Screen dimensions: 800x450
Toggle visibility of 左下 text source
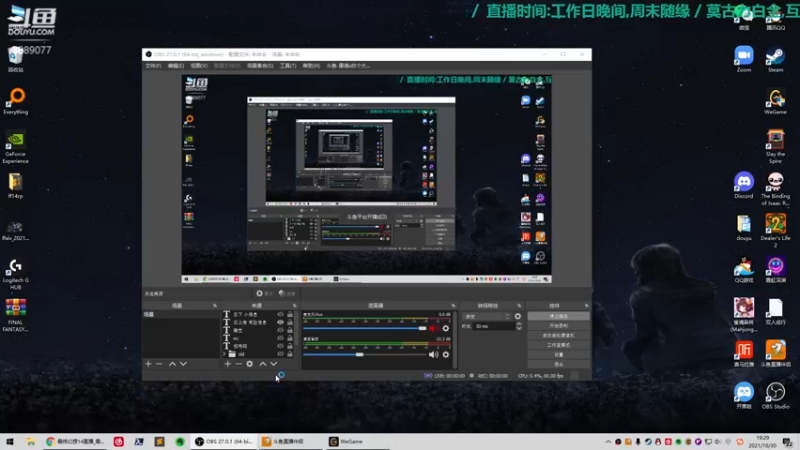point(280,315)
